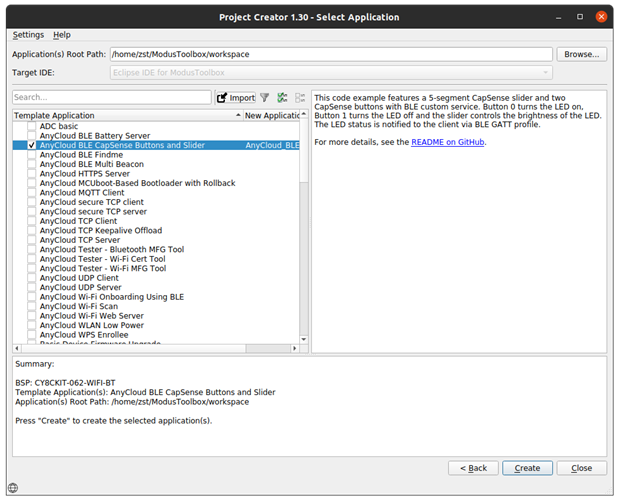Click the Create button

[527, 468]
